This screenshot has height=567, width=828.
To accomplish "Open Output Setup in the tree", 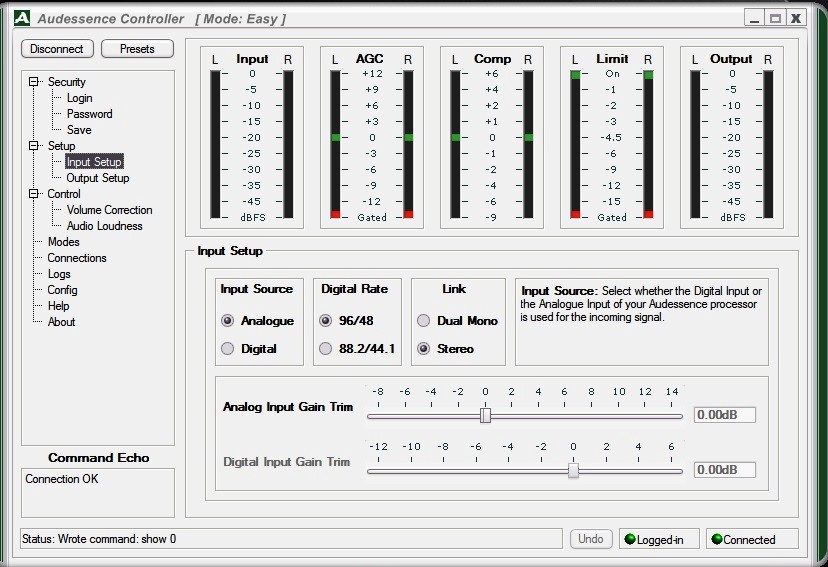I will coord(98,178).
